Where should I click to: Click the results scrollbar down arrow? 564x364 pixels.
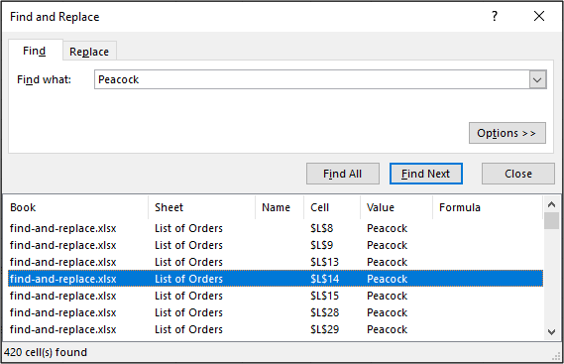(x=551, y=332)
